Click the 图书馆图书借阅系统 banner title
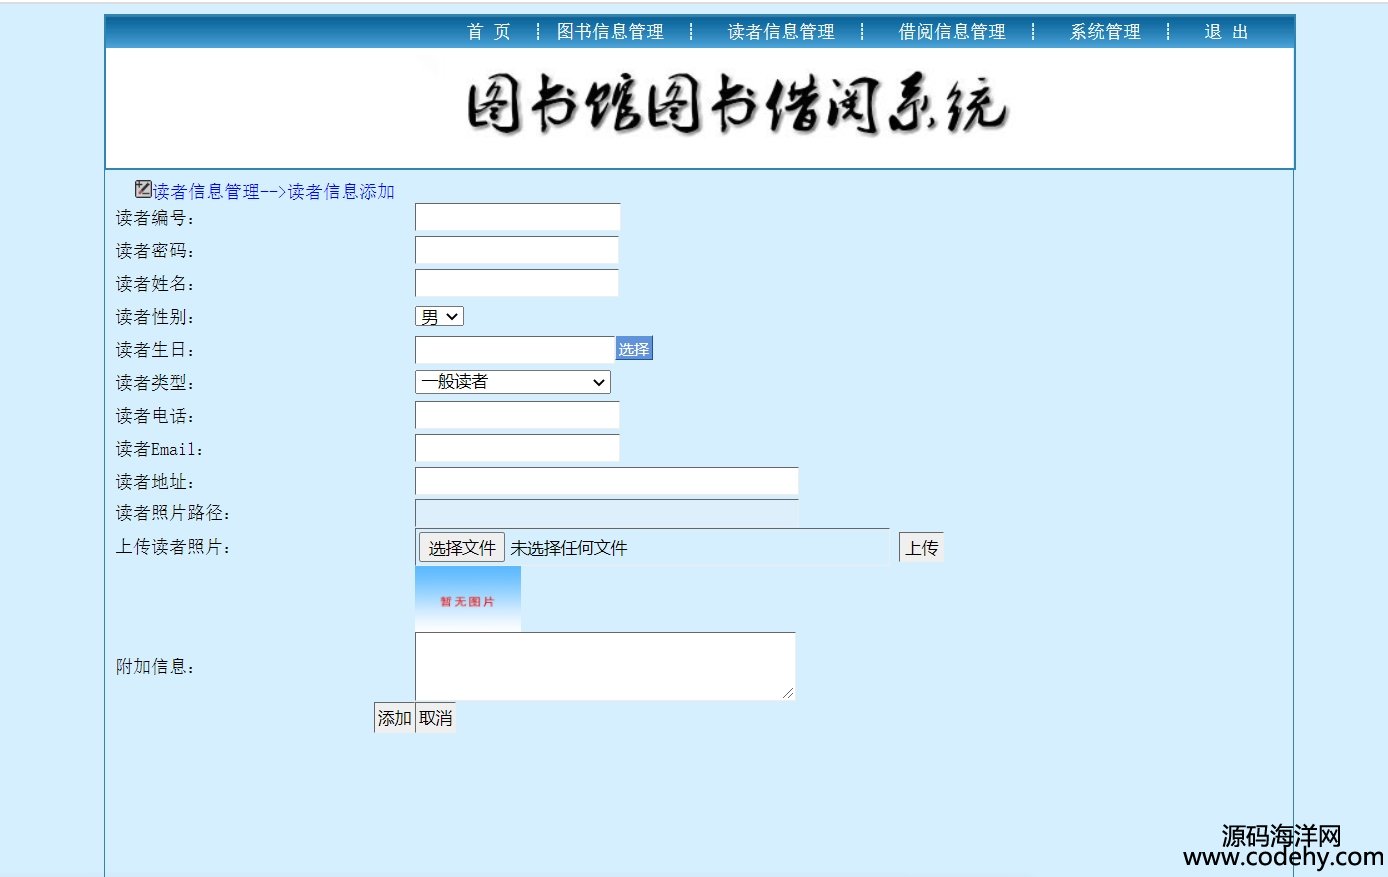The height and width of the screenshot is (877, 1388). pyautogui.click(x=737, y=104)
